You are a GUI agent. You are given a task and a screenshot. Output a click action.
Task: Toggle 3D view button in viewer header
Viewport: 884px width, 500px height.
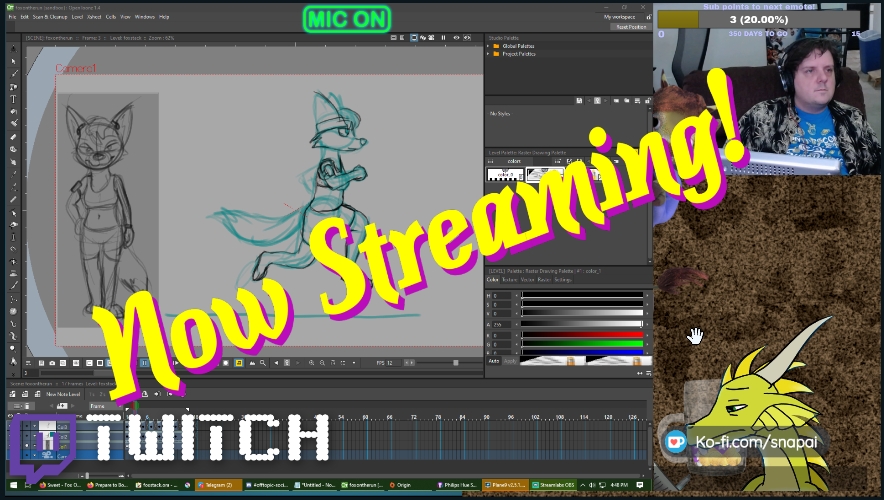pos(423,38)
